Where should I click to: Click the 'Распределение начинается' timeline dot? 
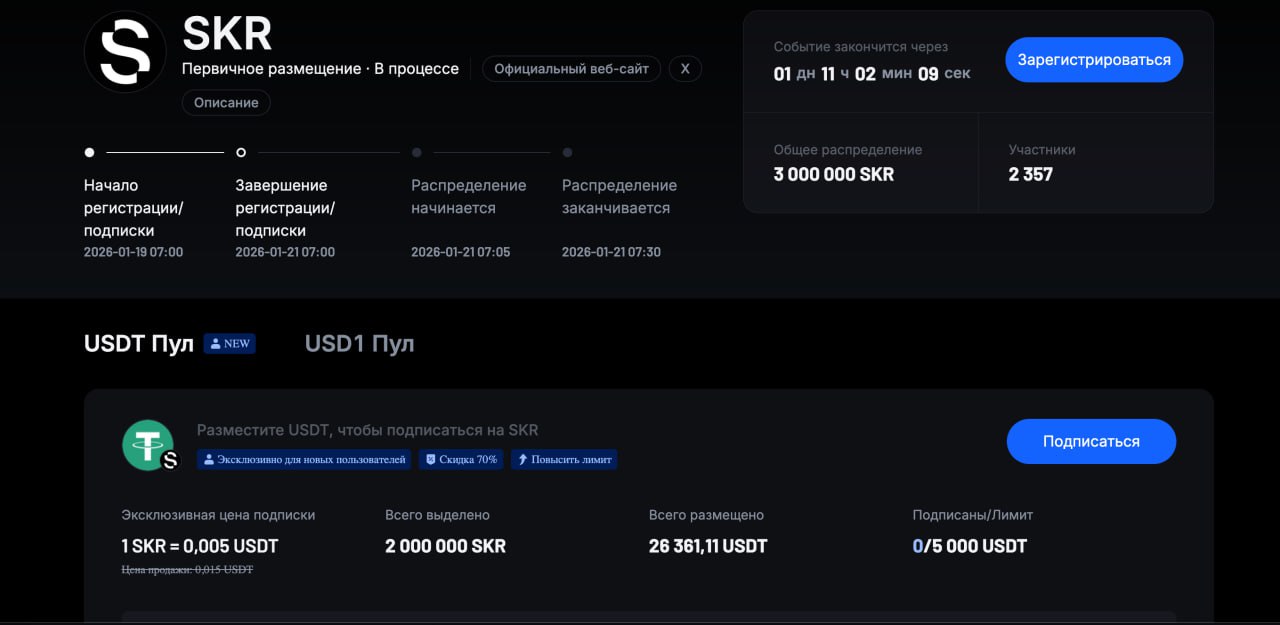(417, 153)
